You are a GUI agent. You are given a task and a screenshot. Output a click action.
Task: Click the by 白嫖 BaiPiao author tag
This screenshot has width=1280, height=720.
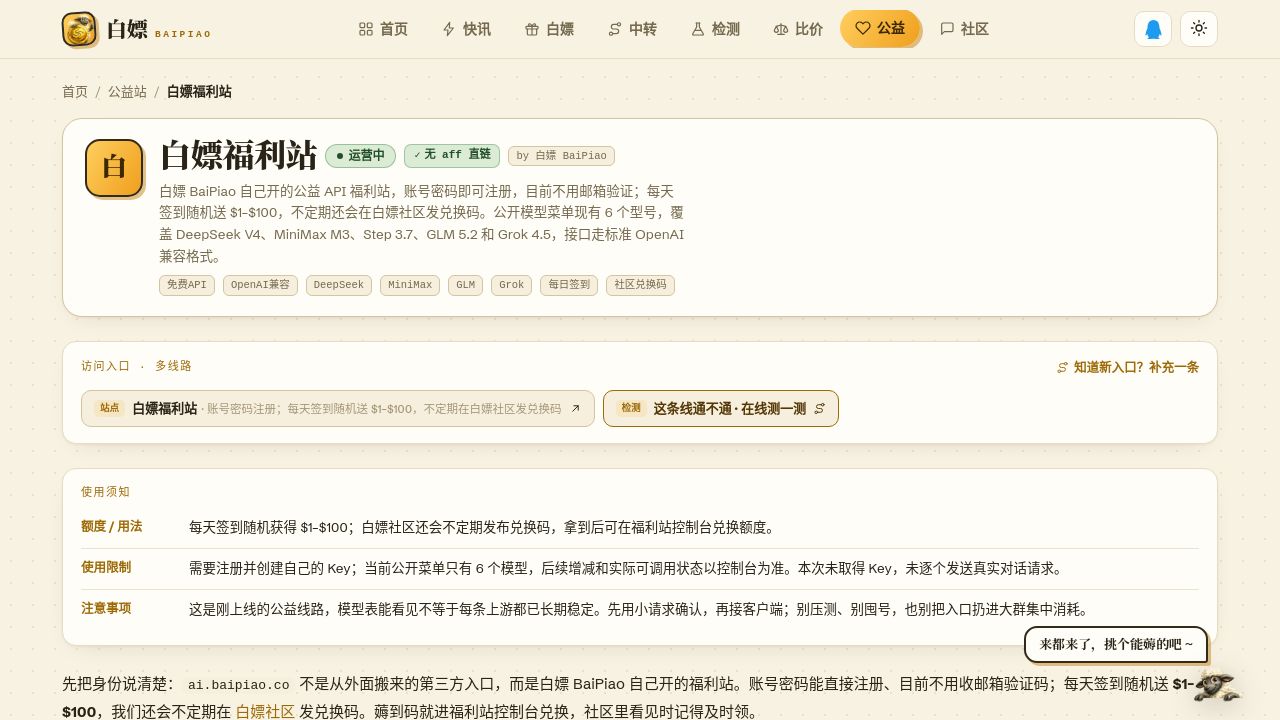point(561,156)
